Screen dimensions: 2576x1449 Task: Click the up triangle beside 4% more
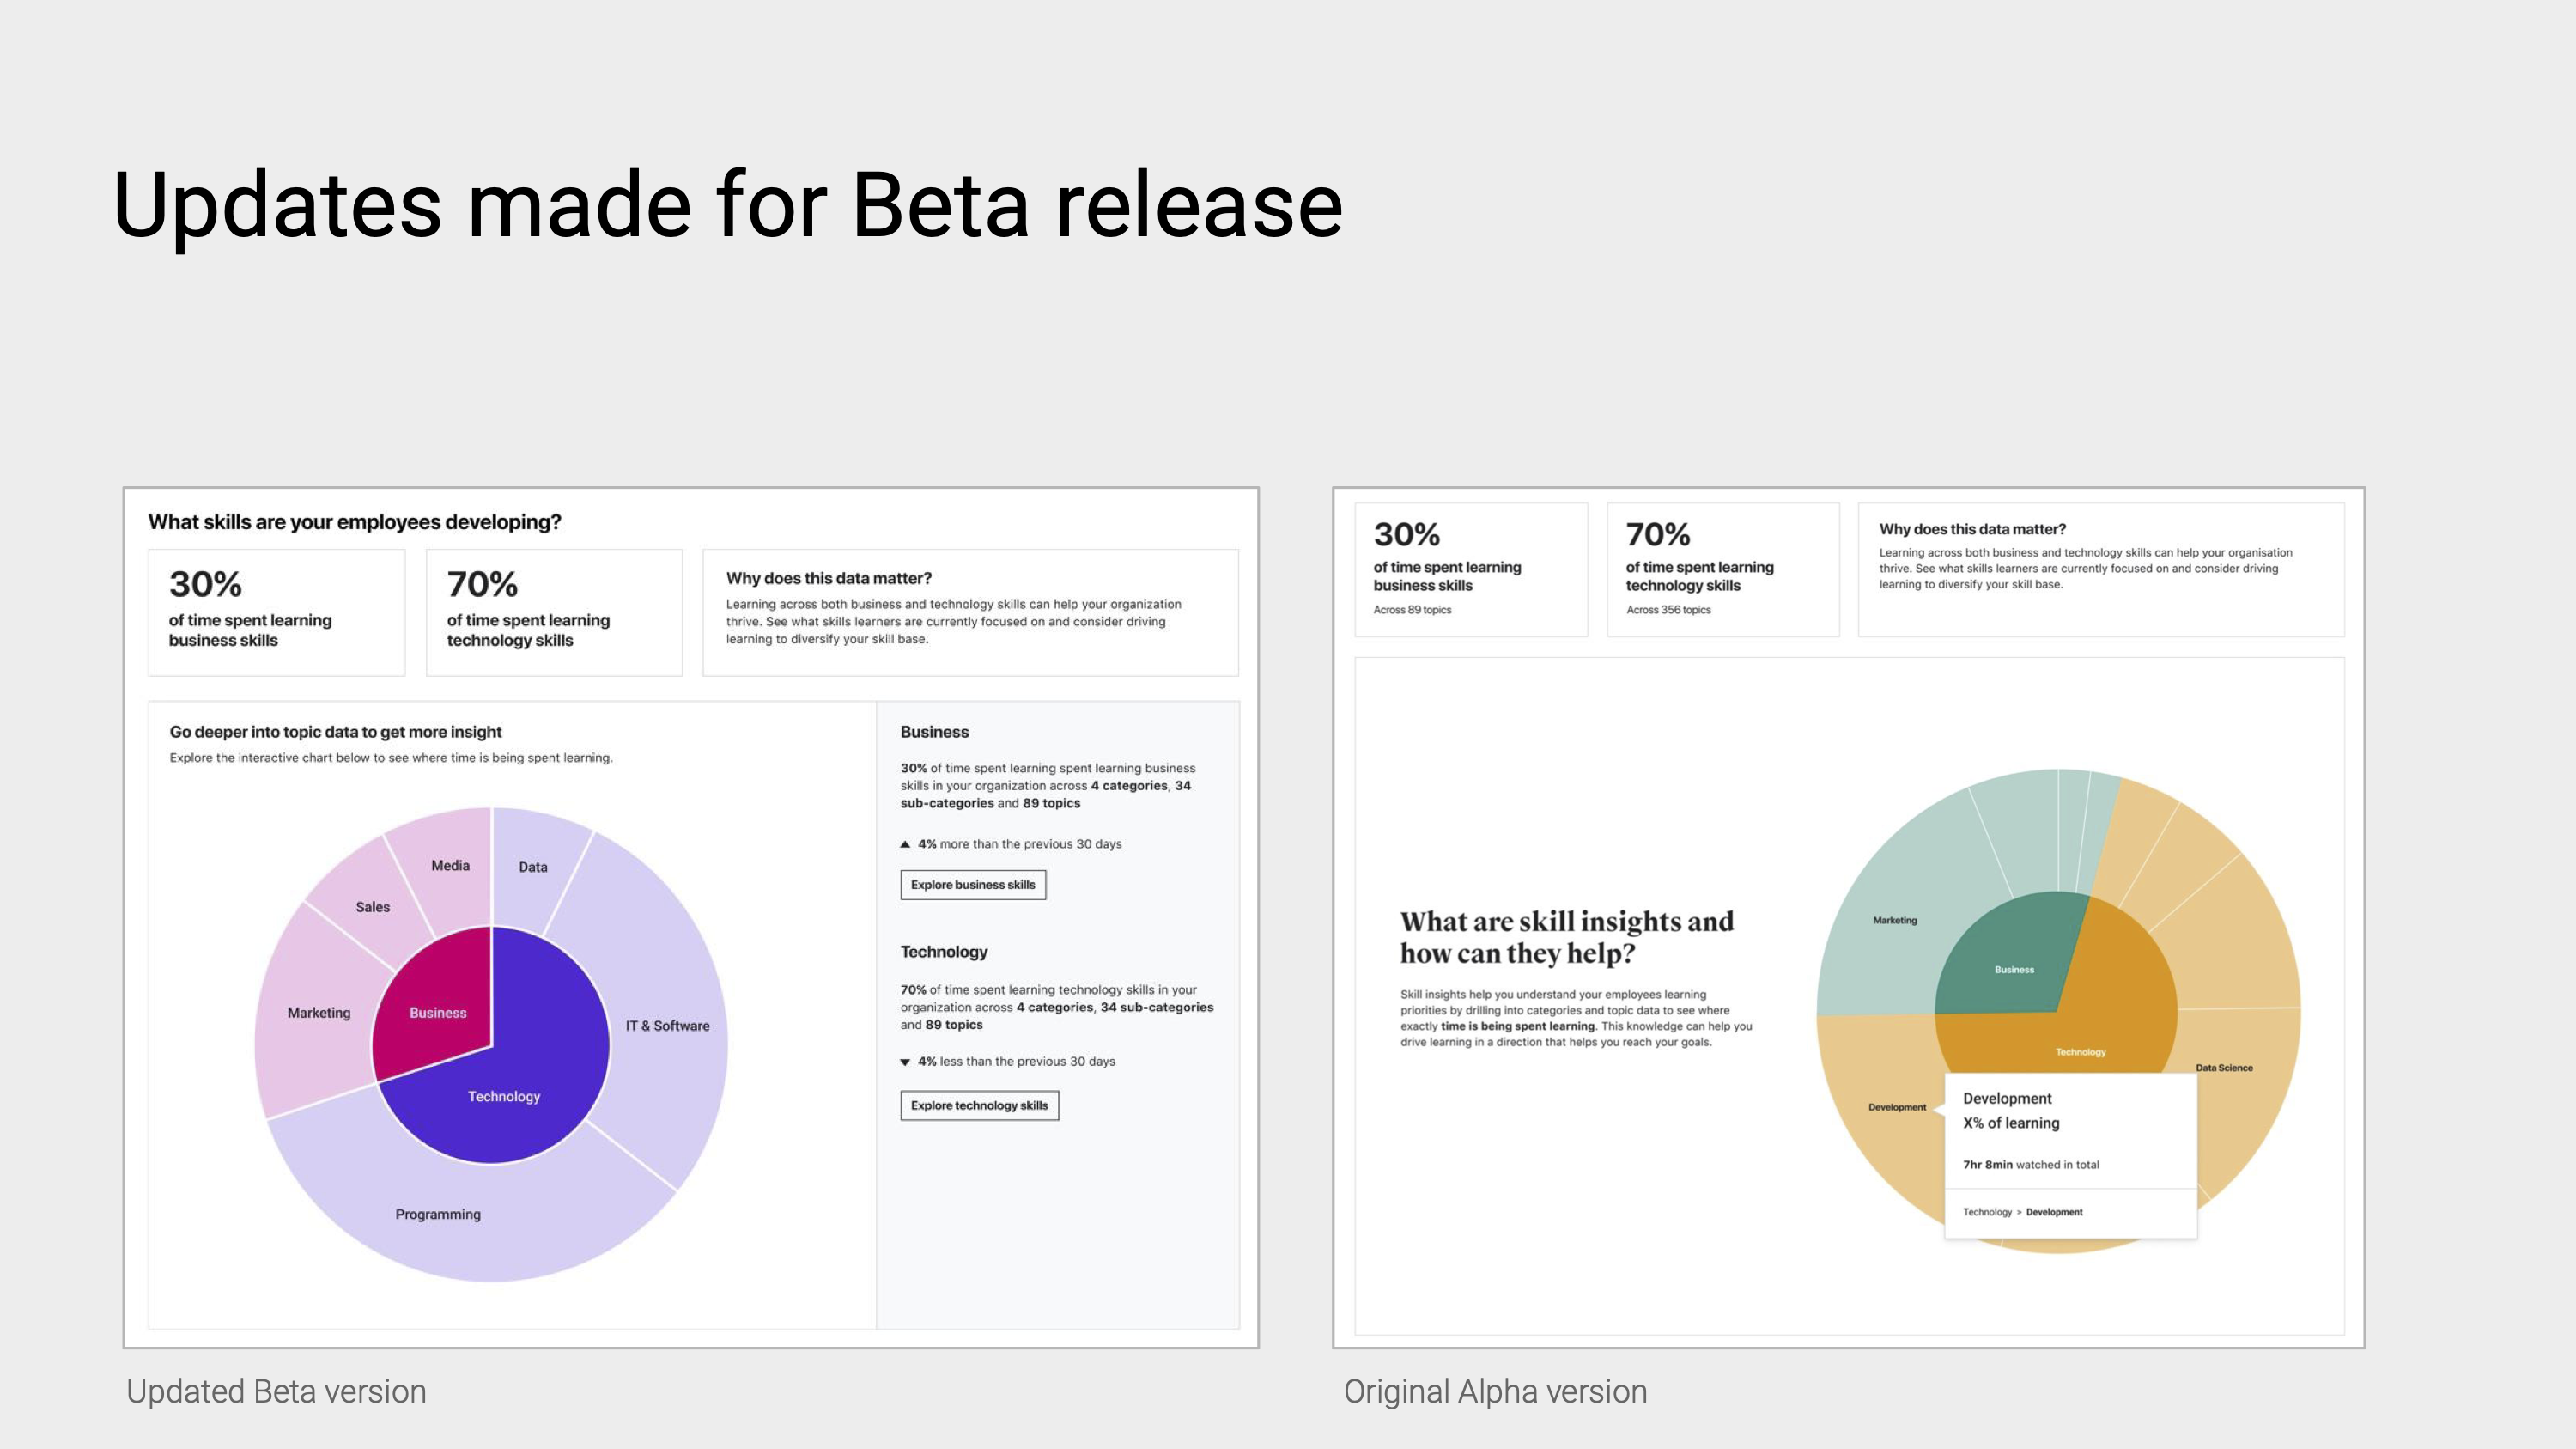(x=905, y=844)
